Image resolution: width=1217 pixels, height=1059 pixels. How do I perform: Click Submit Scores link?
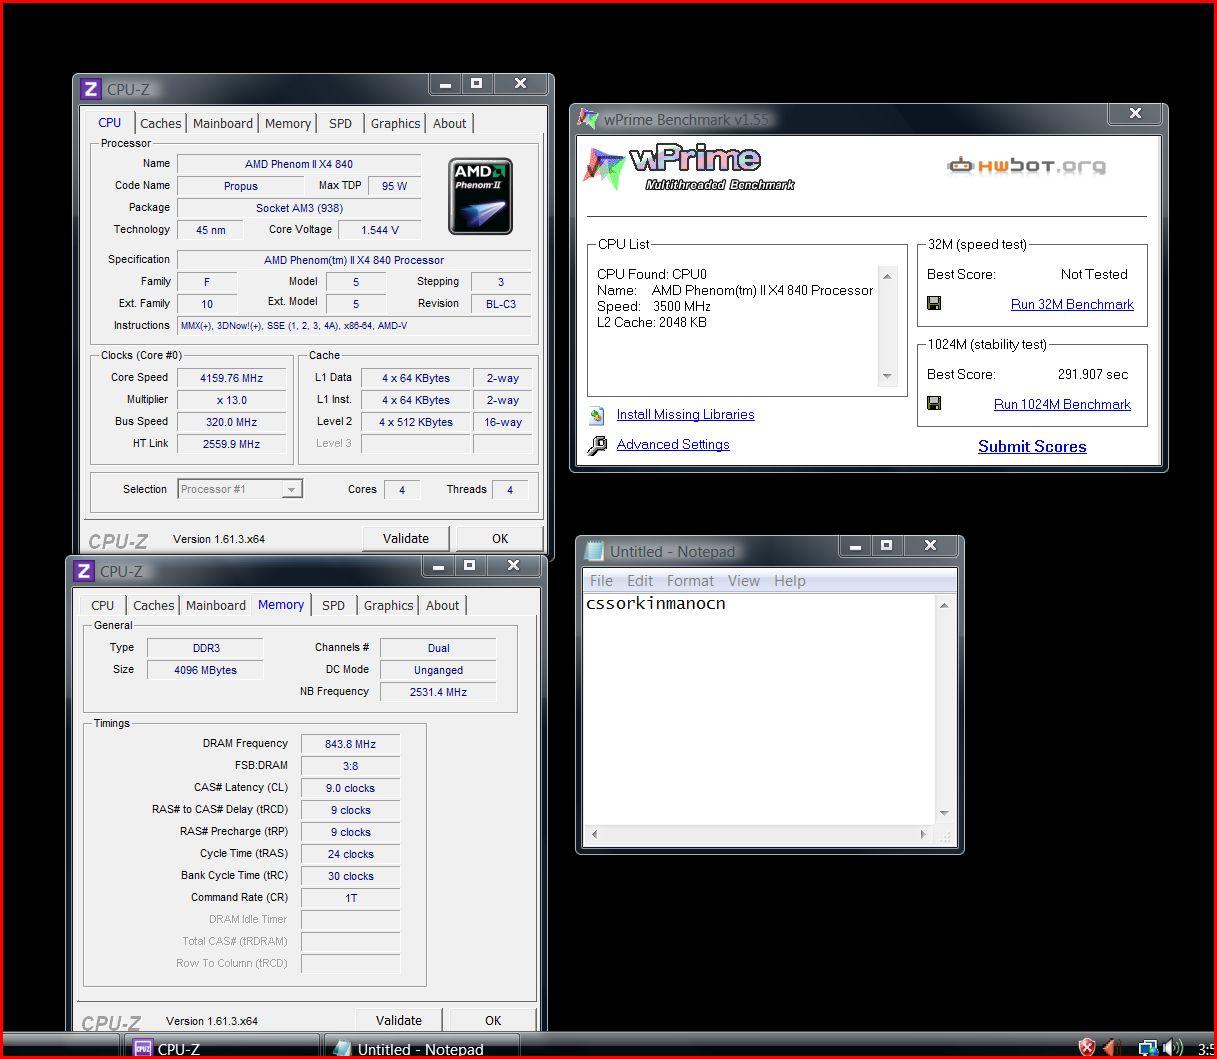tap(1032, 447)
